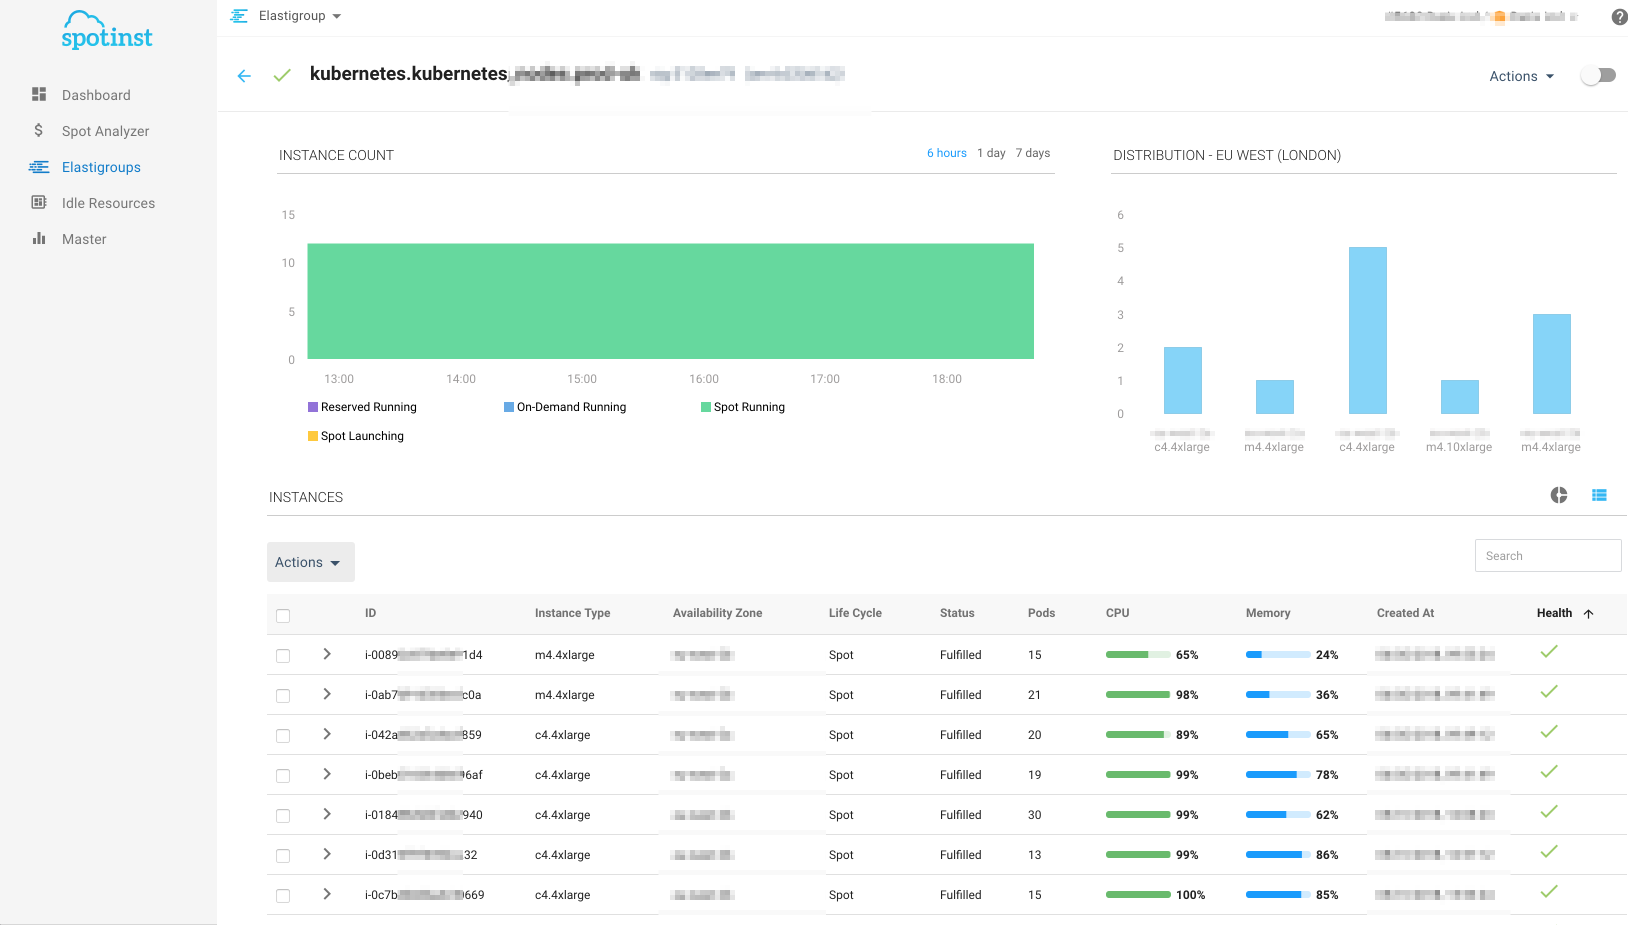Select the 1 day time range
The height and width of the screenshot is (925, 1628).
991,153
